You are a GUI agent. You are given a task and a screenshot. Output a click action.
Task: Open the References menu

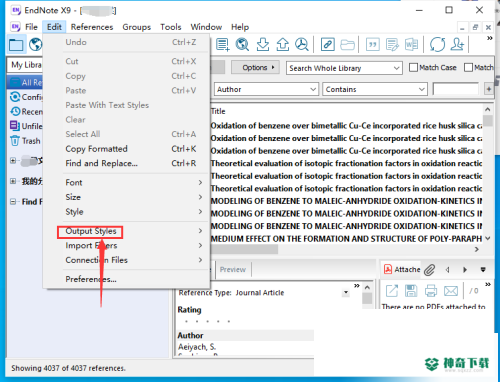click(x=92, y=27)
